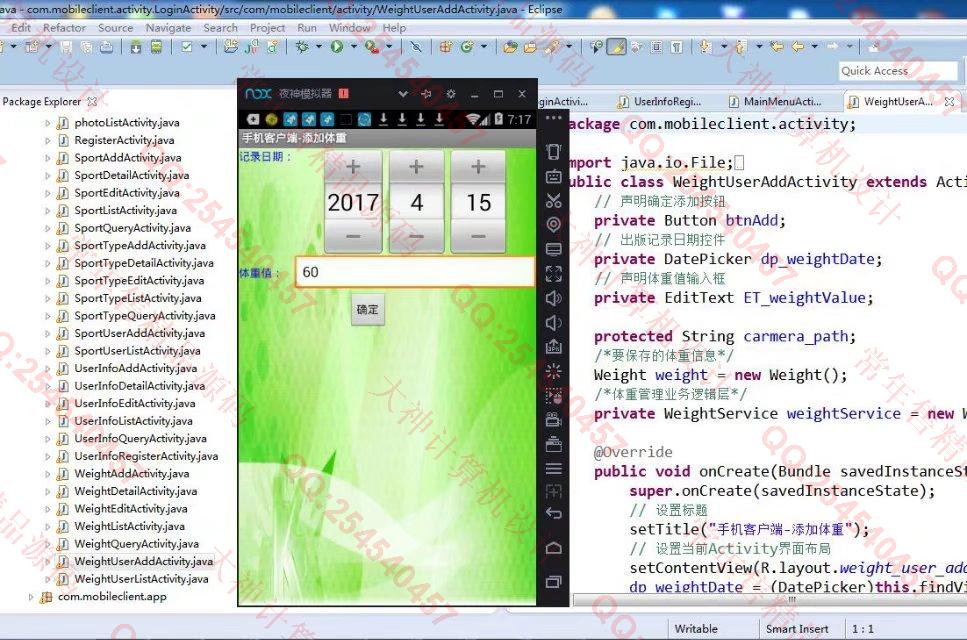The width and height of the screenshot is (967, 640).
Task: Click the New Java Class toolbar icon
Action: (x=467, y=46)
